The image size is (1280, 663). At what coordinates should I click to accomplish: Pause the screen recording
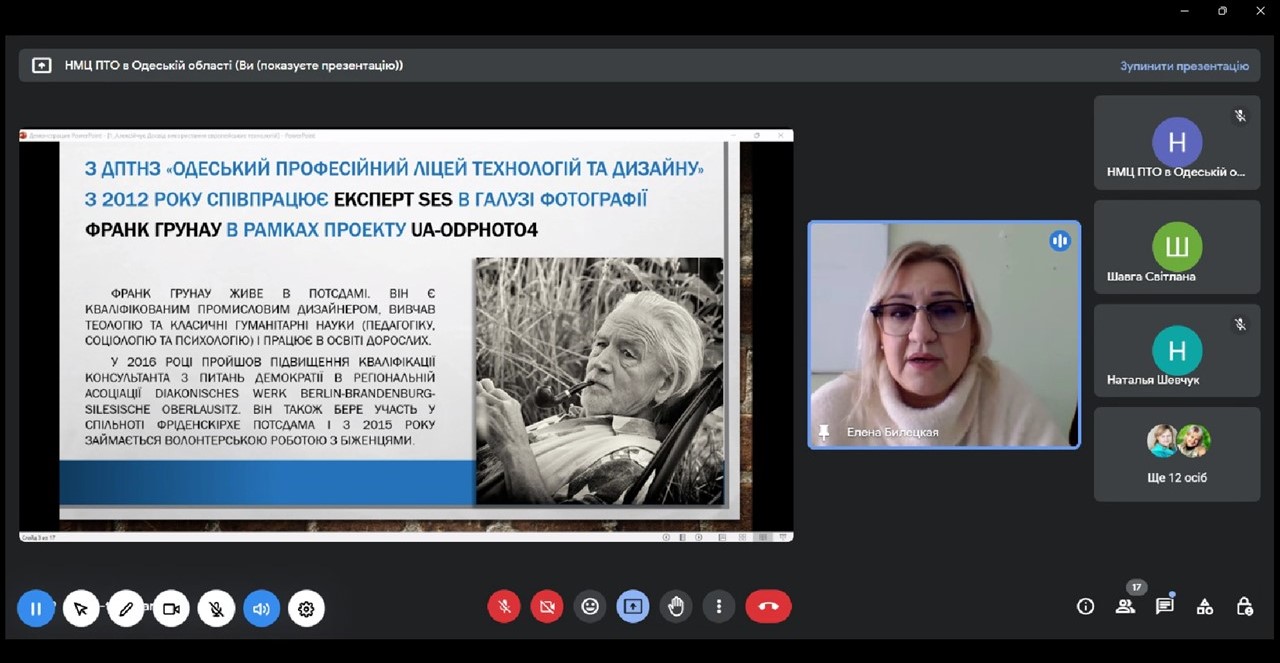(36, 608)
